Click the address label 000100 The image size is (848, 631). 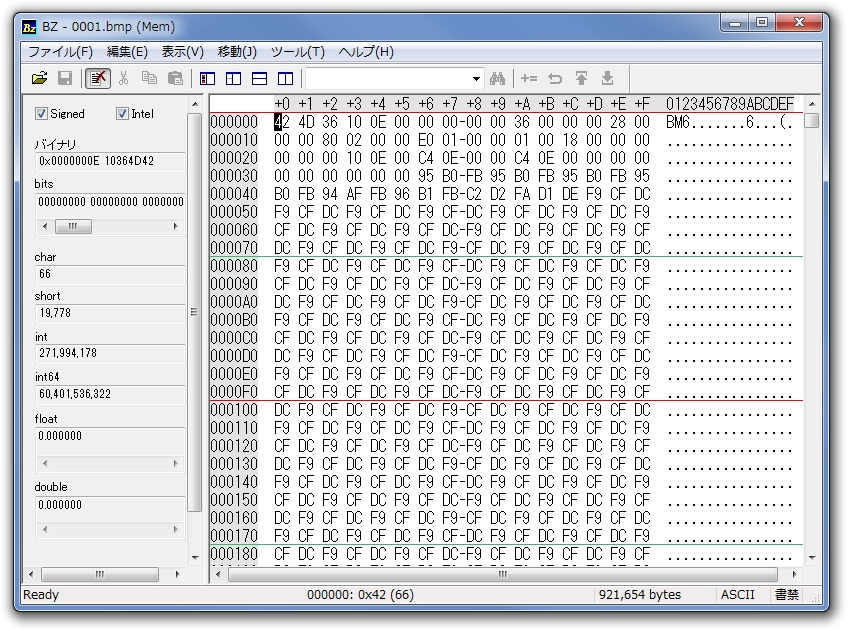click(234, 410)
